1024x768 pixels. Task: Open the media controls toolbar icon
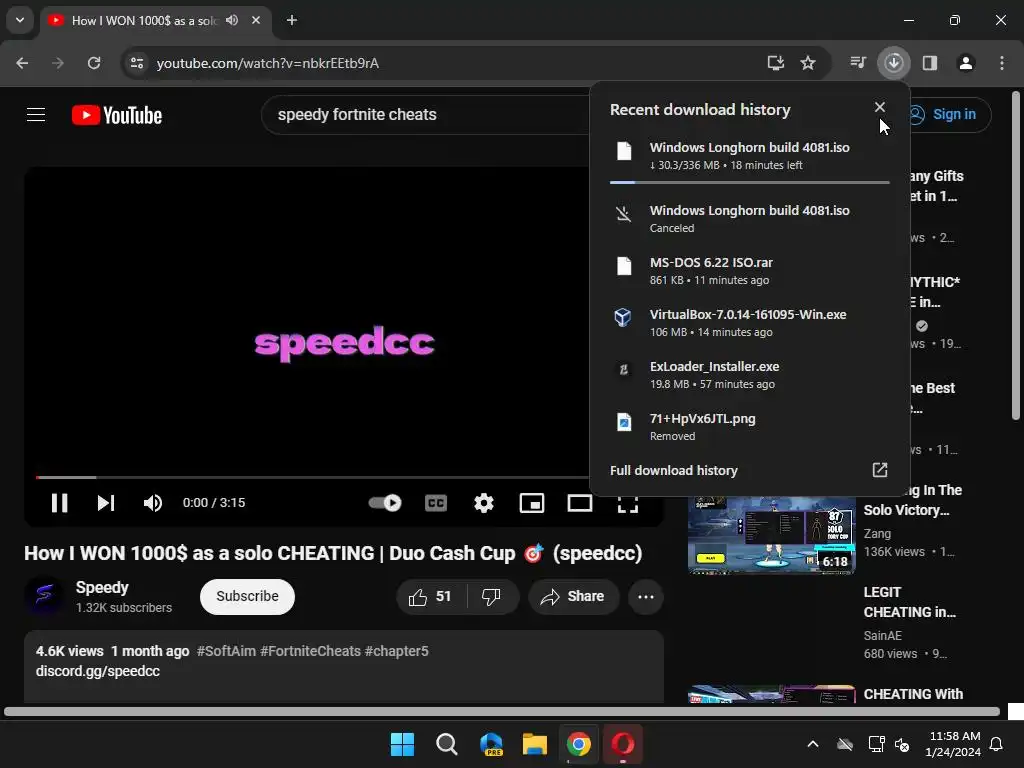tap(857, 63)
